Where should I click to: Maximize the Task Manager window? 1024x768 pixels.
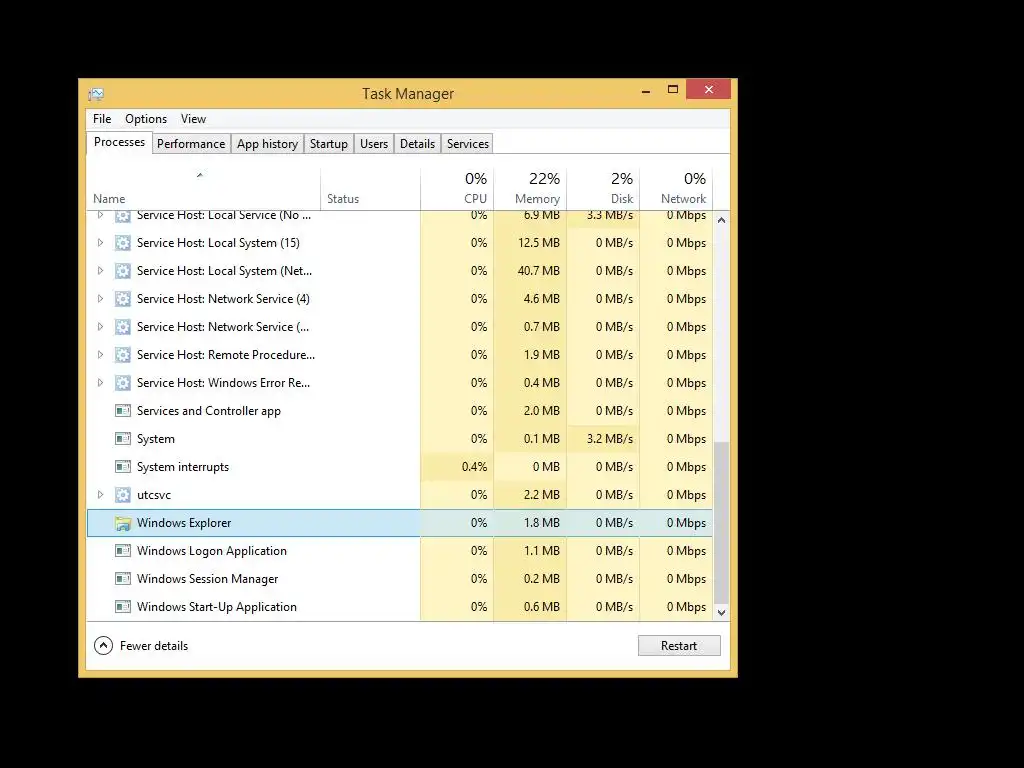(673, 89)
